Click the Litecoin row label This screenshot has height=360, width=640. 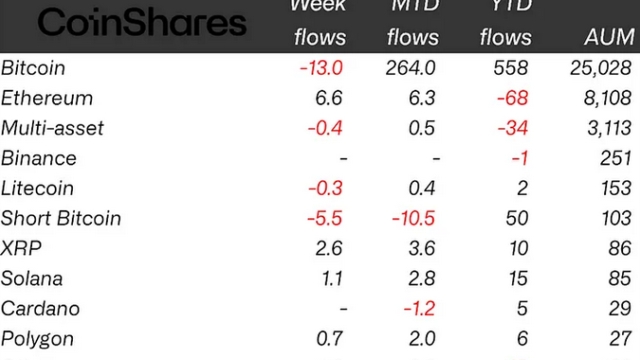tap(37, 189)
